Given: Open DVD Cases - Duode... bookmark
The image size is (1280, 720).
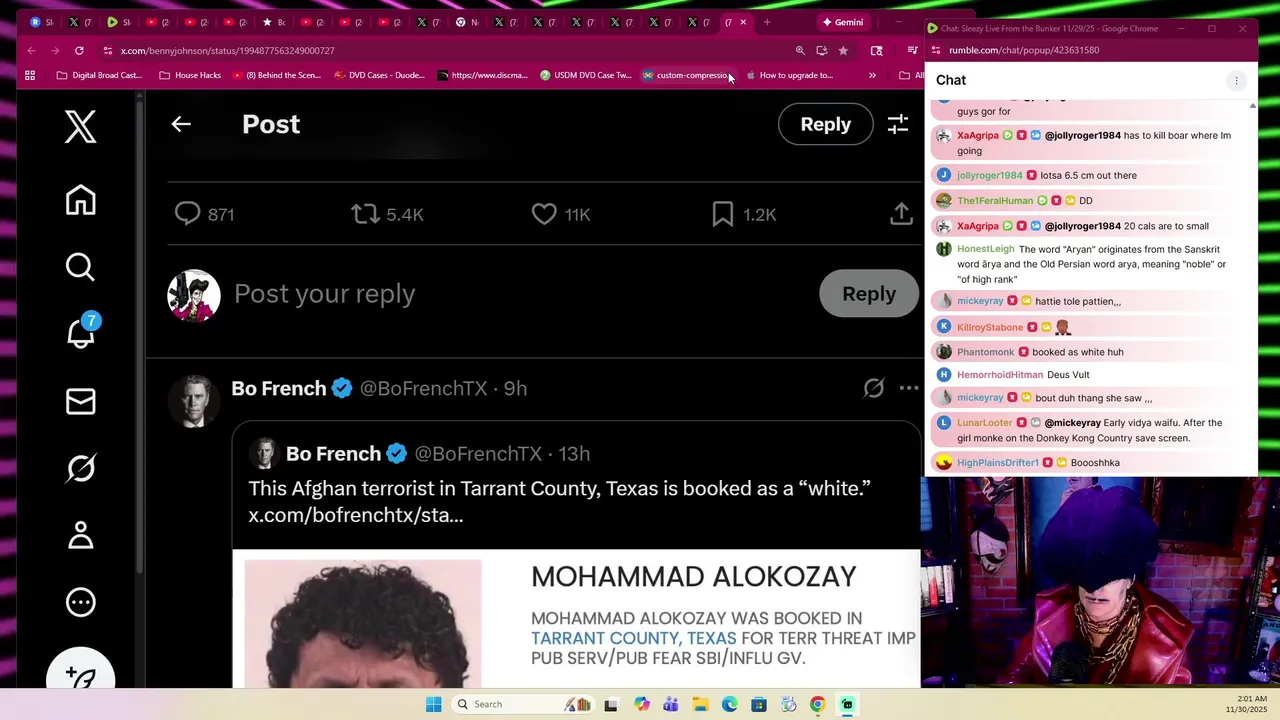Looking at the screenshot, I should pos(379,75).
